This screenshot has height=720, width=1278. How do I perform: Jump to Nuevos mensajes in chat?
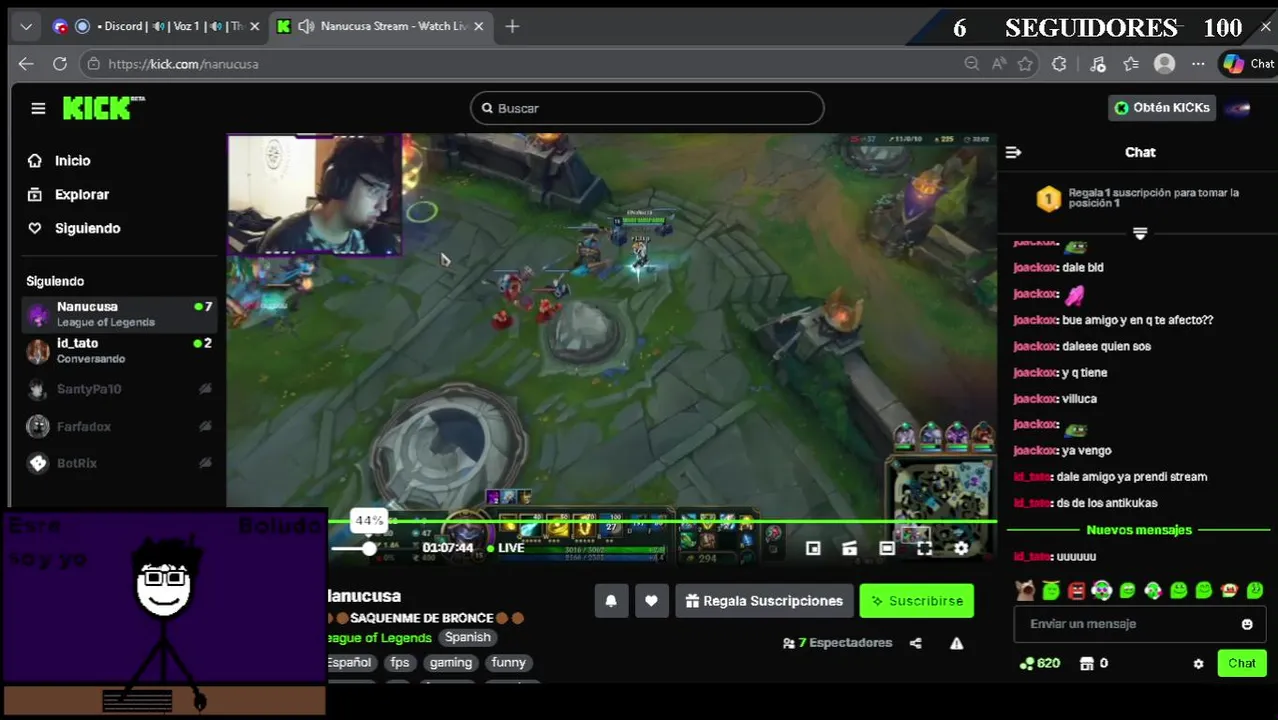[1139, 530]
